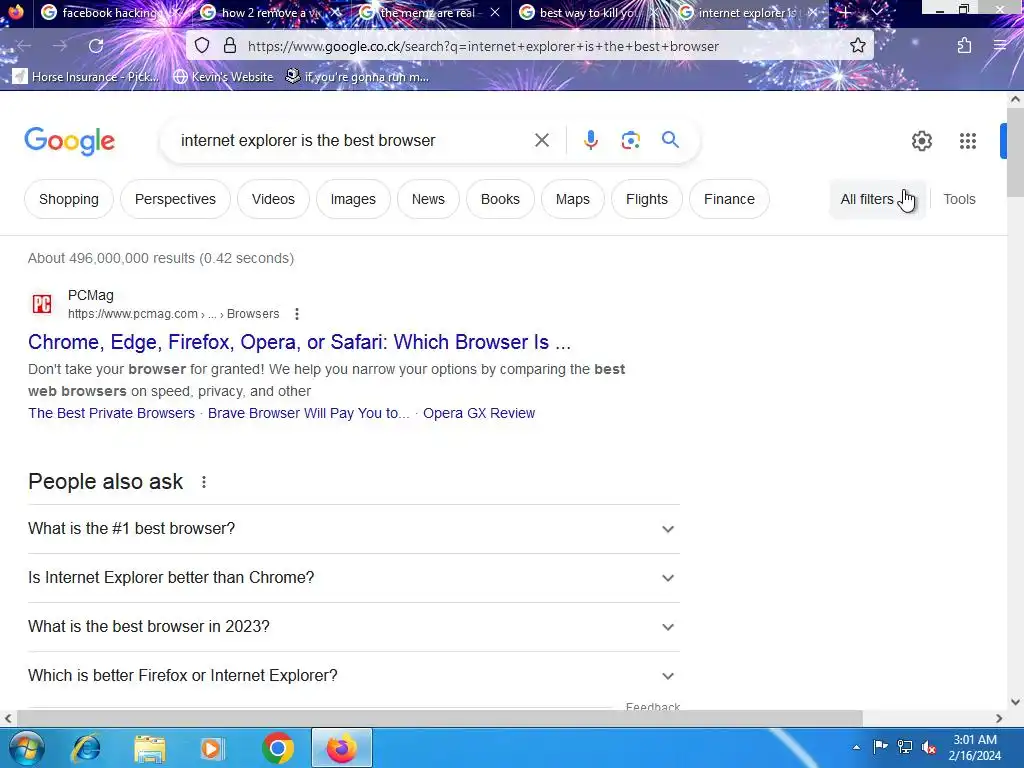Image resolution: width=1024 pixels, height=768 pixels.
Task: Go to the Google logo homepage
Action: [x=70, y=141]
